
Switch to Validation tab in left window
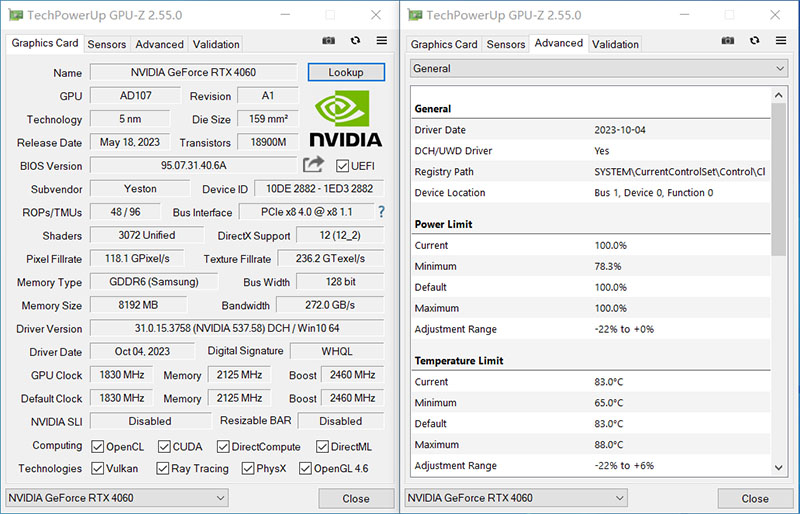216,44
